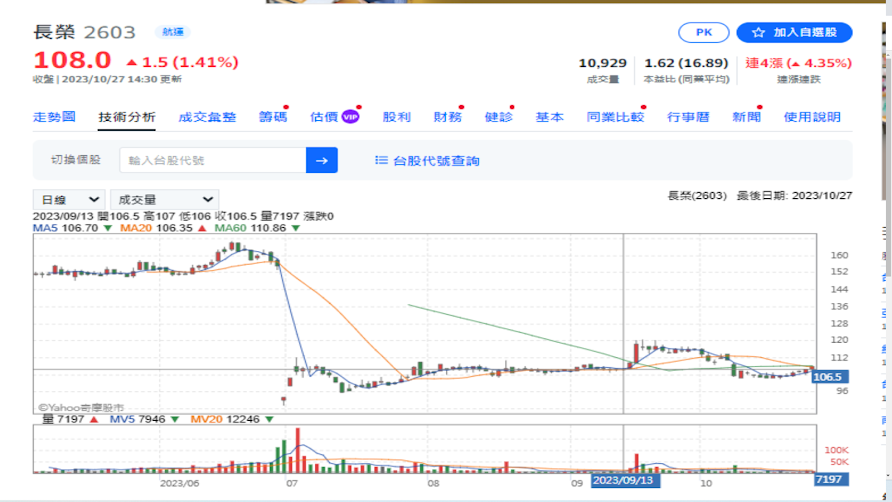
Task: Add stock via 加入自選股 button
Action: pos(794,32)
